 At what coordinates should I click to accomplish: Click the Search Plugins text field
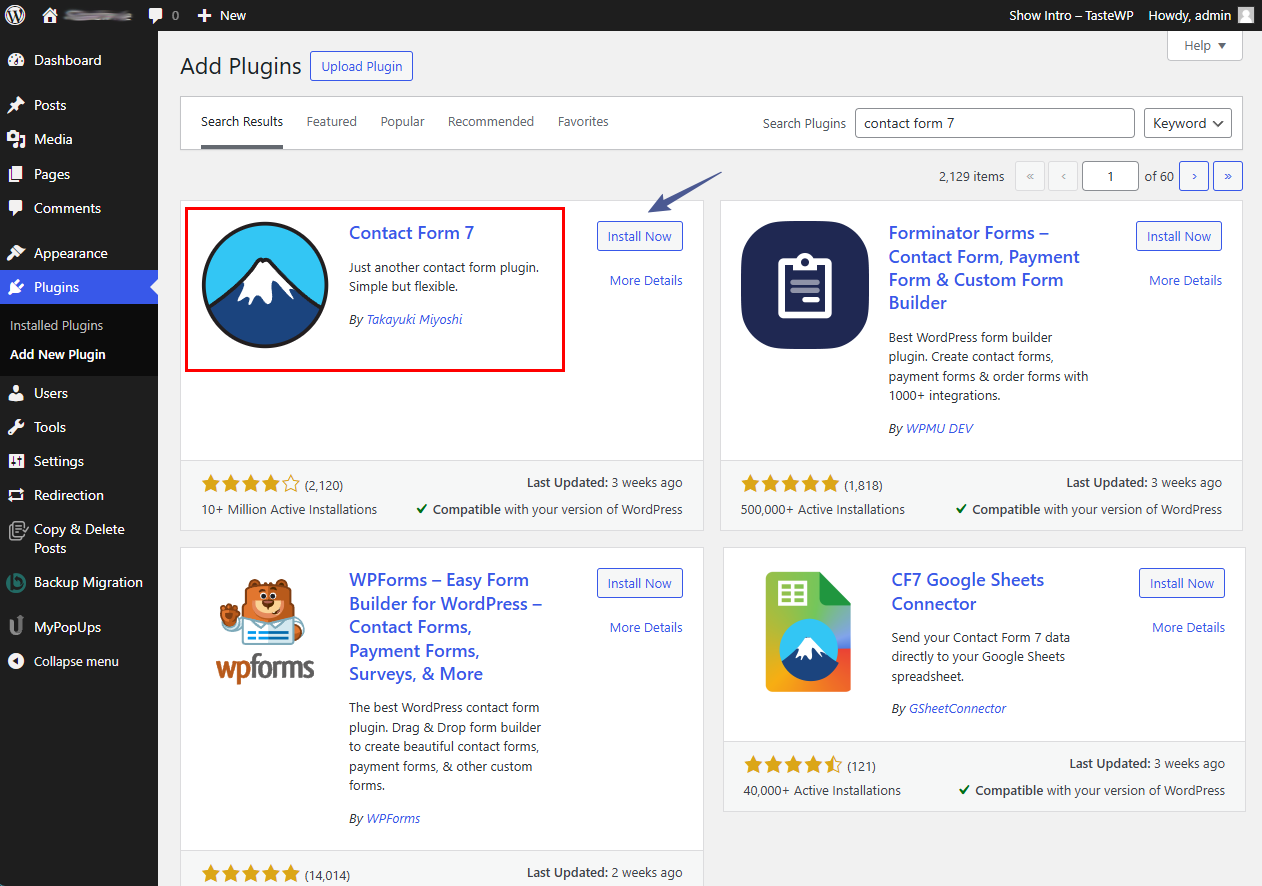click(994, 123)
